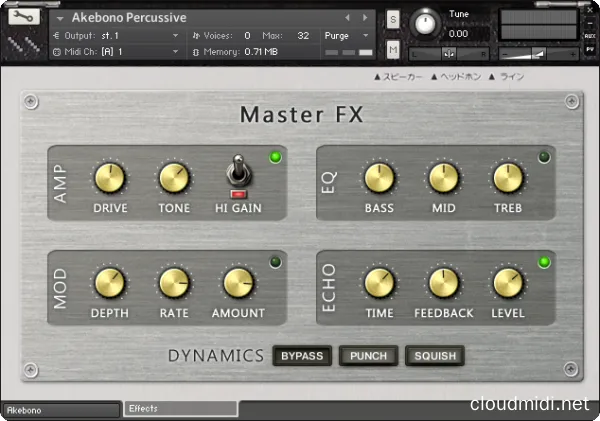Solo the instrument with S button
Image resolution: width=600 pixels, height=421 pixels.
393,19
